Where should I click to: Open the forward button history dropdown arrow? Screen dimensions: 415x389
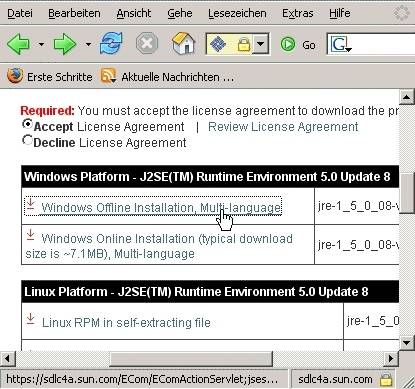pos(88,44)
